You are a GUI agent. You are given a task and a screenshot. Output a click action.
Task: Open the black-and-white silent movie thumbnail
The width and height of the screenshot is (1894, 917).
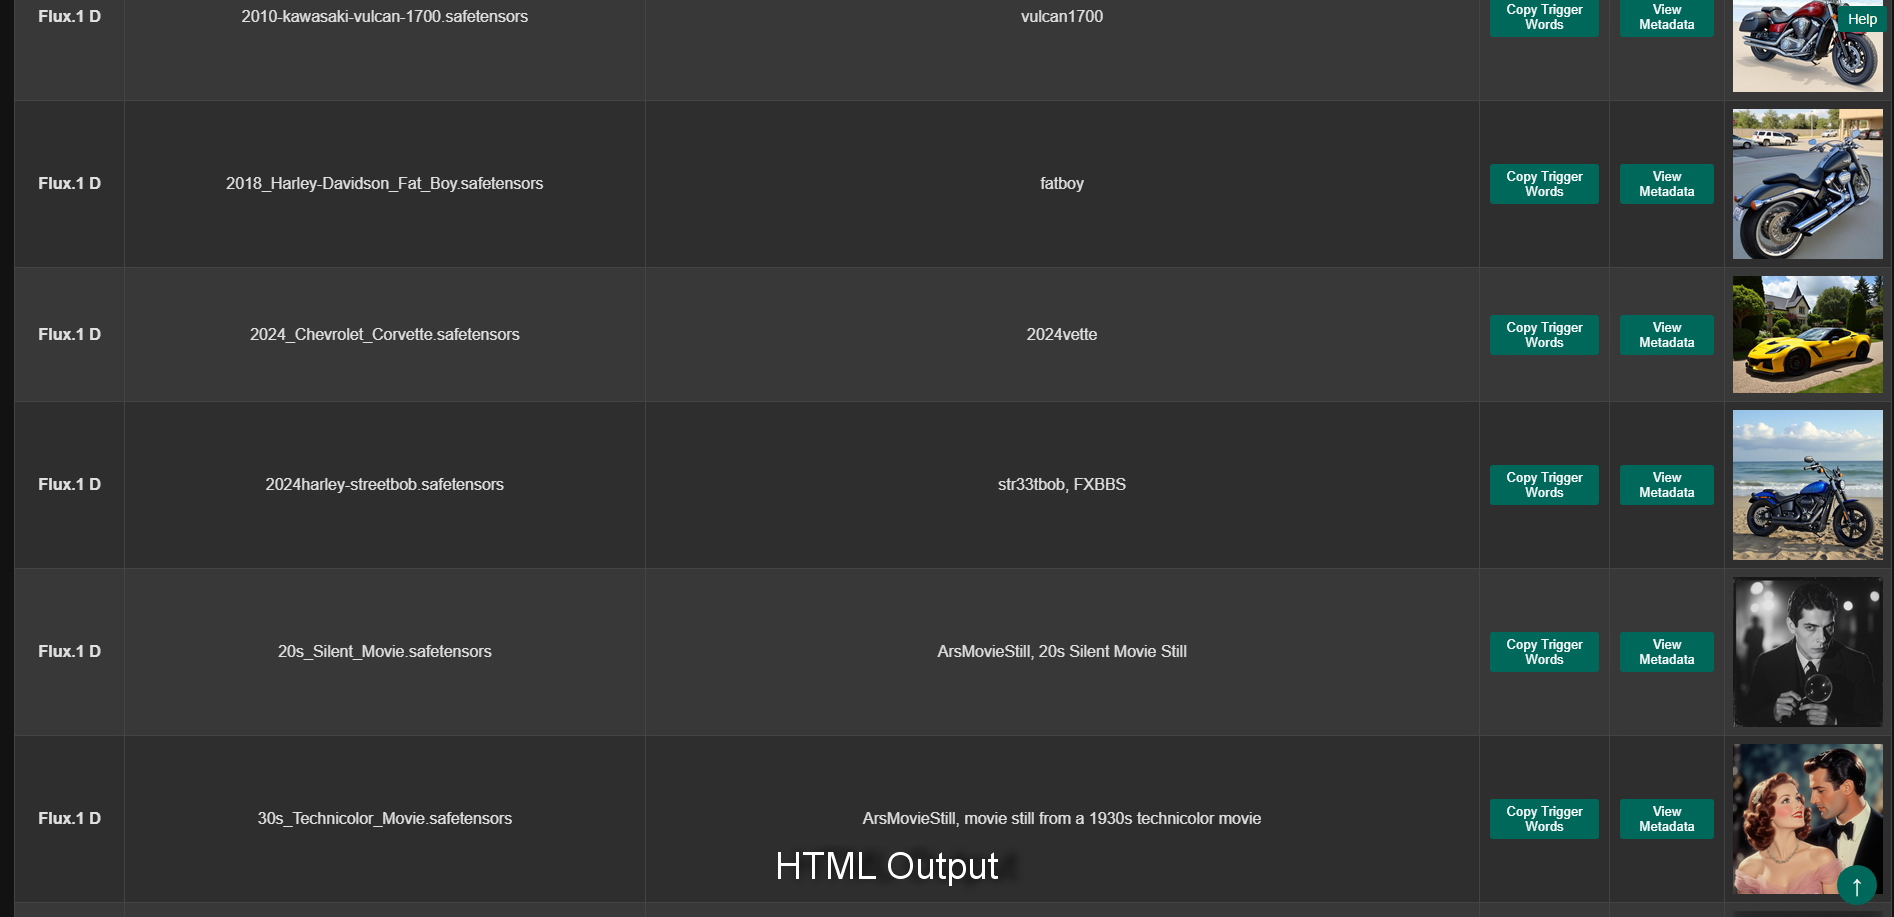pos(1807,652)
